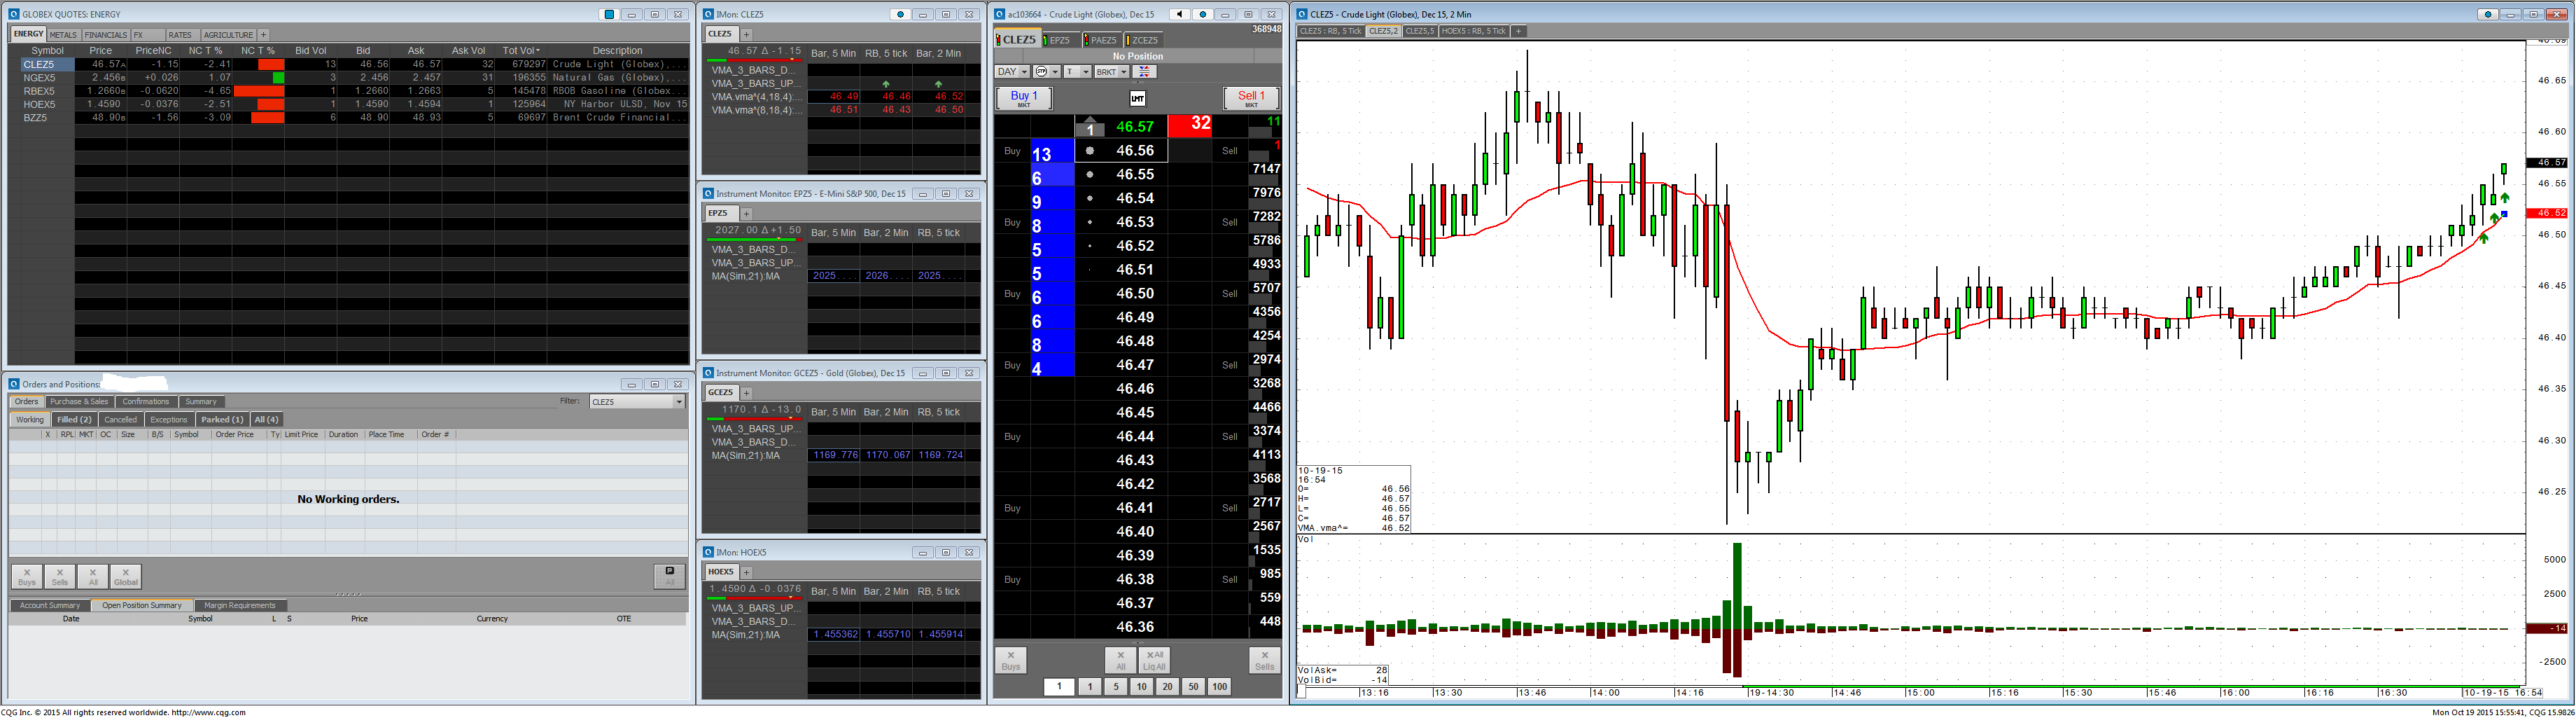
Task: Select the PAEZ5 tab in DOM trader
Action: (1103, 40)
